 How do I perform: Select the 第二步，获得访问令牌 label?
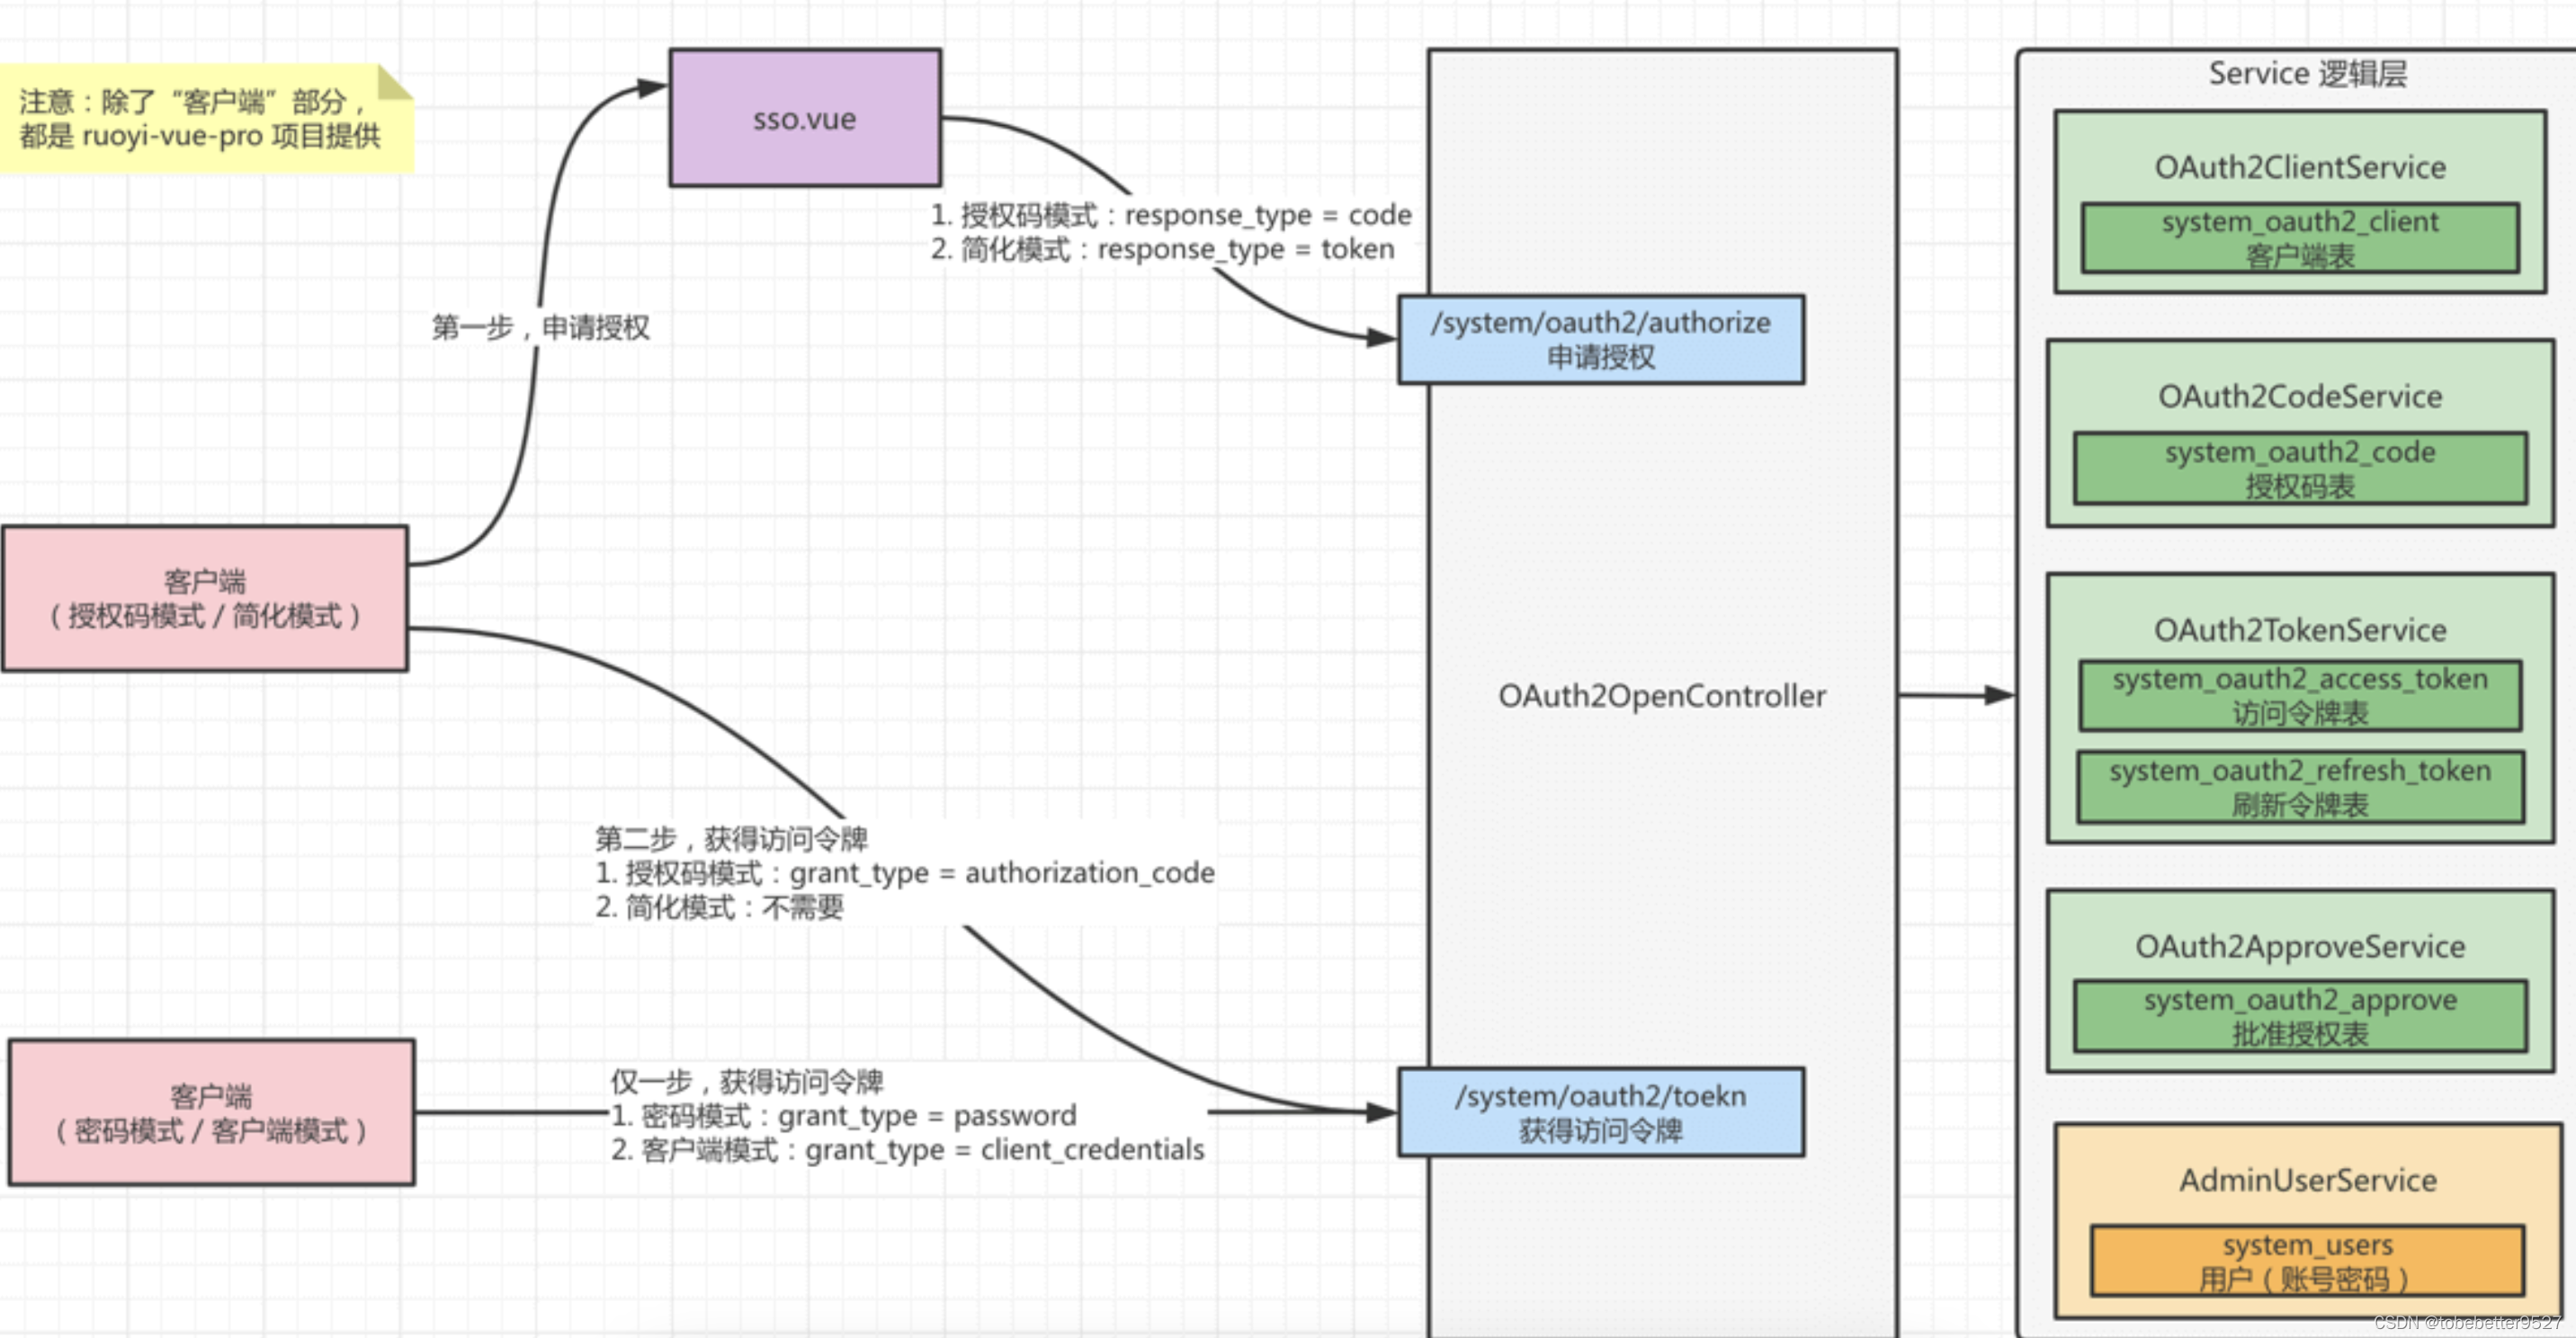coord(731,838)
